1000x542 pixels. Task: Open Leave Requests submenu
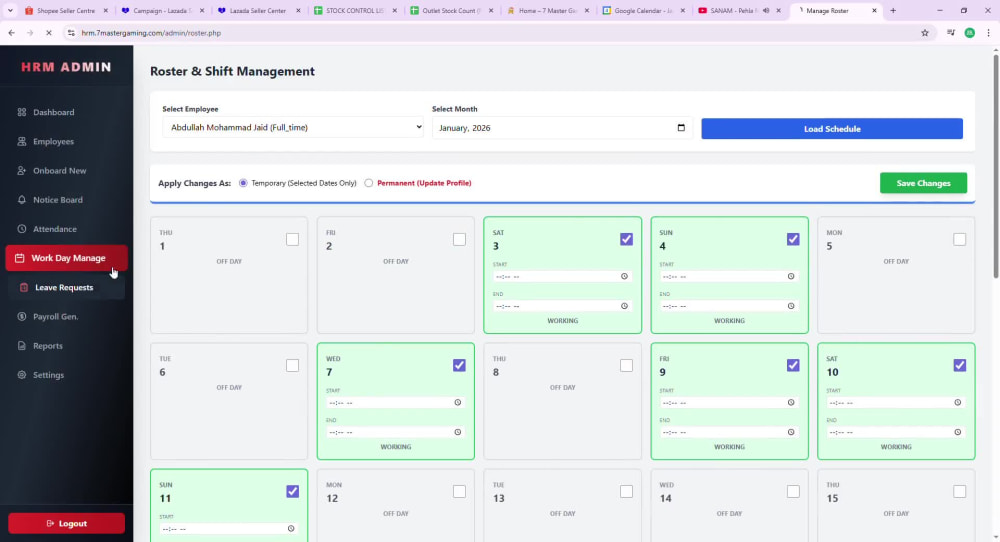pyautogui.click(x=66, y=288)
